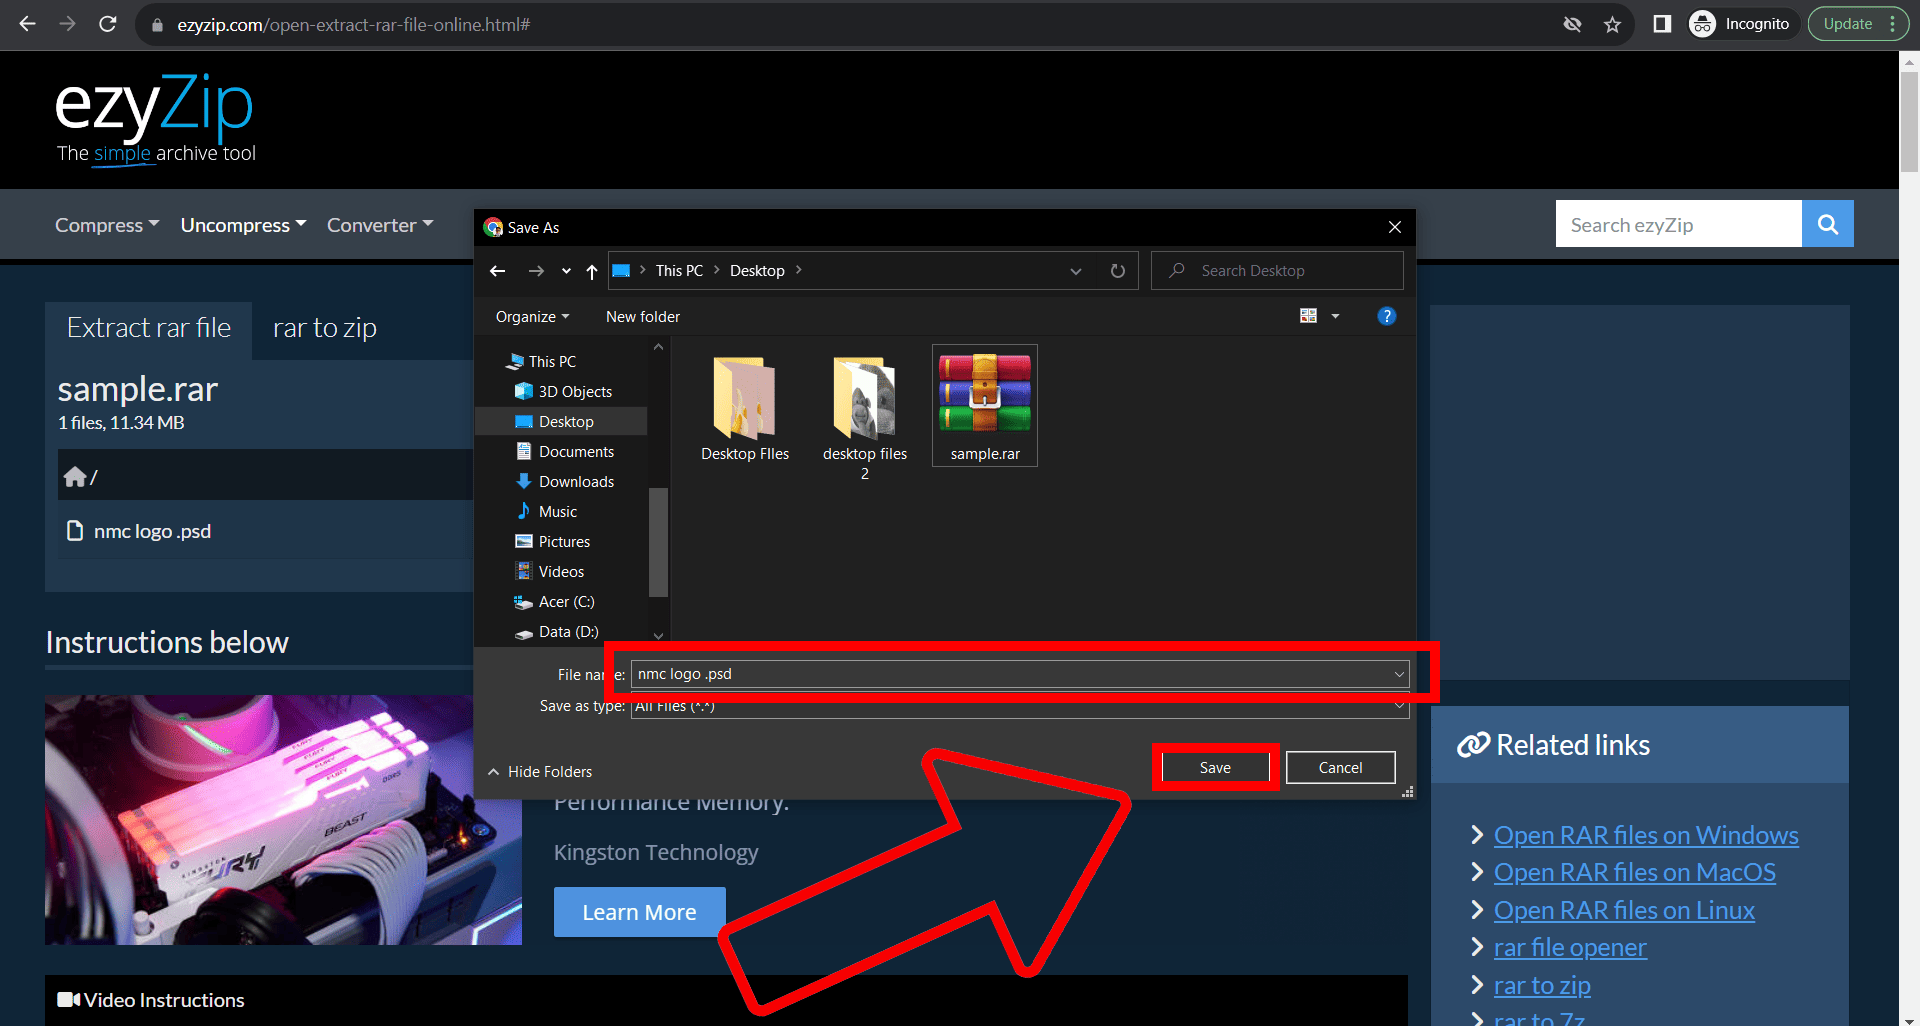Open the ezyZip search with magnifier icon
The height and width of the screenshot is (1026, 1920).
tap(1827, 223)
